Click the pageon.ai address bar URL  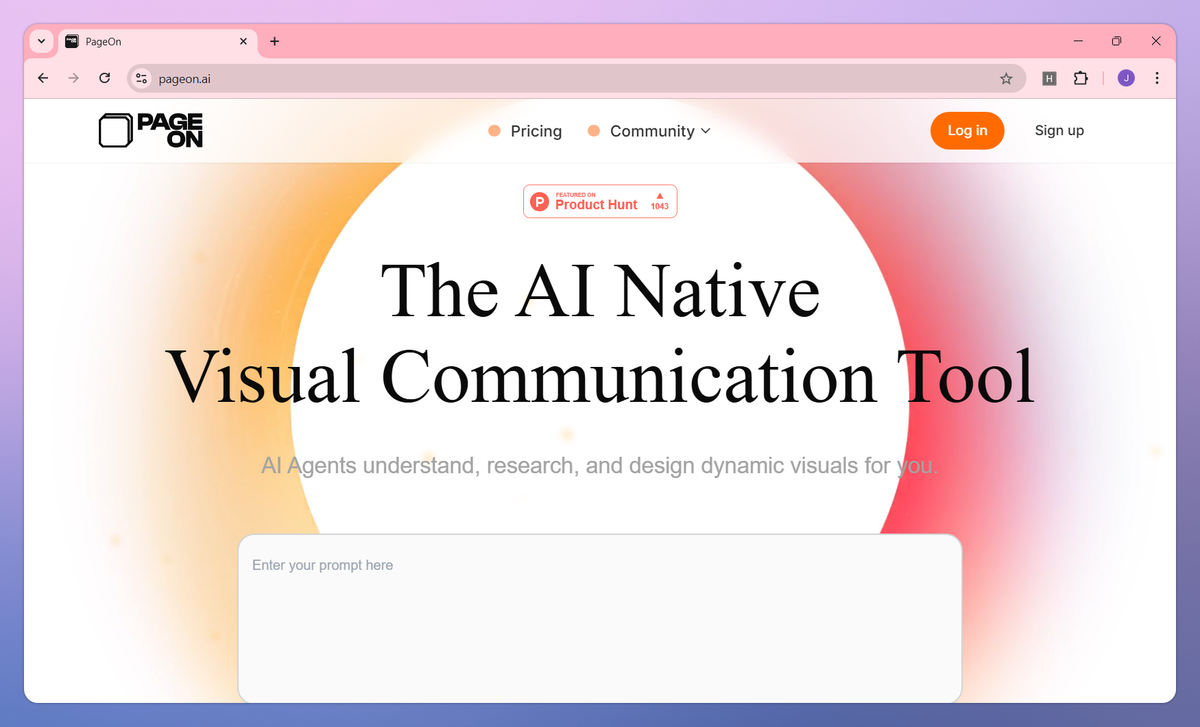tap(185, 79)
